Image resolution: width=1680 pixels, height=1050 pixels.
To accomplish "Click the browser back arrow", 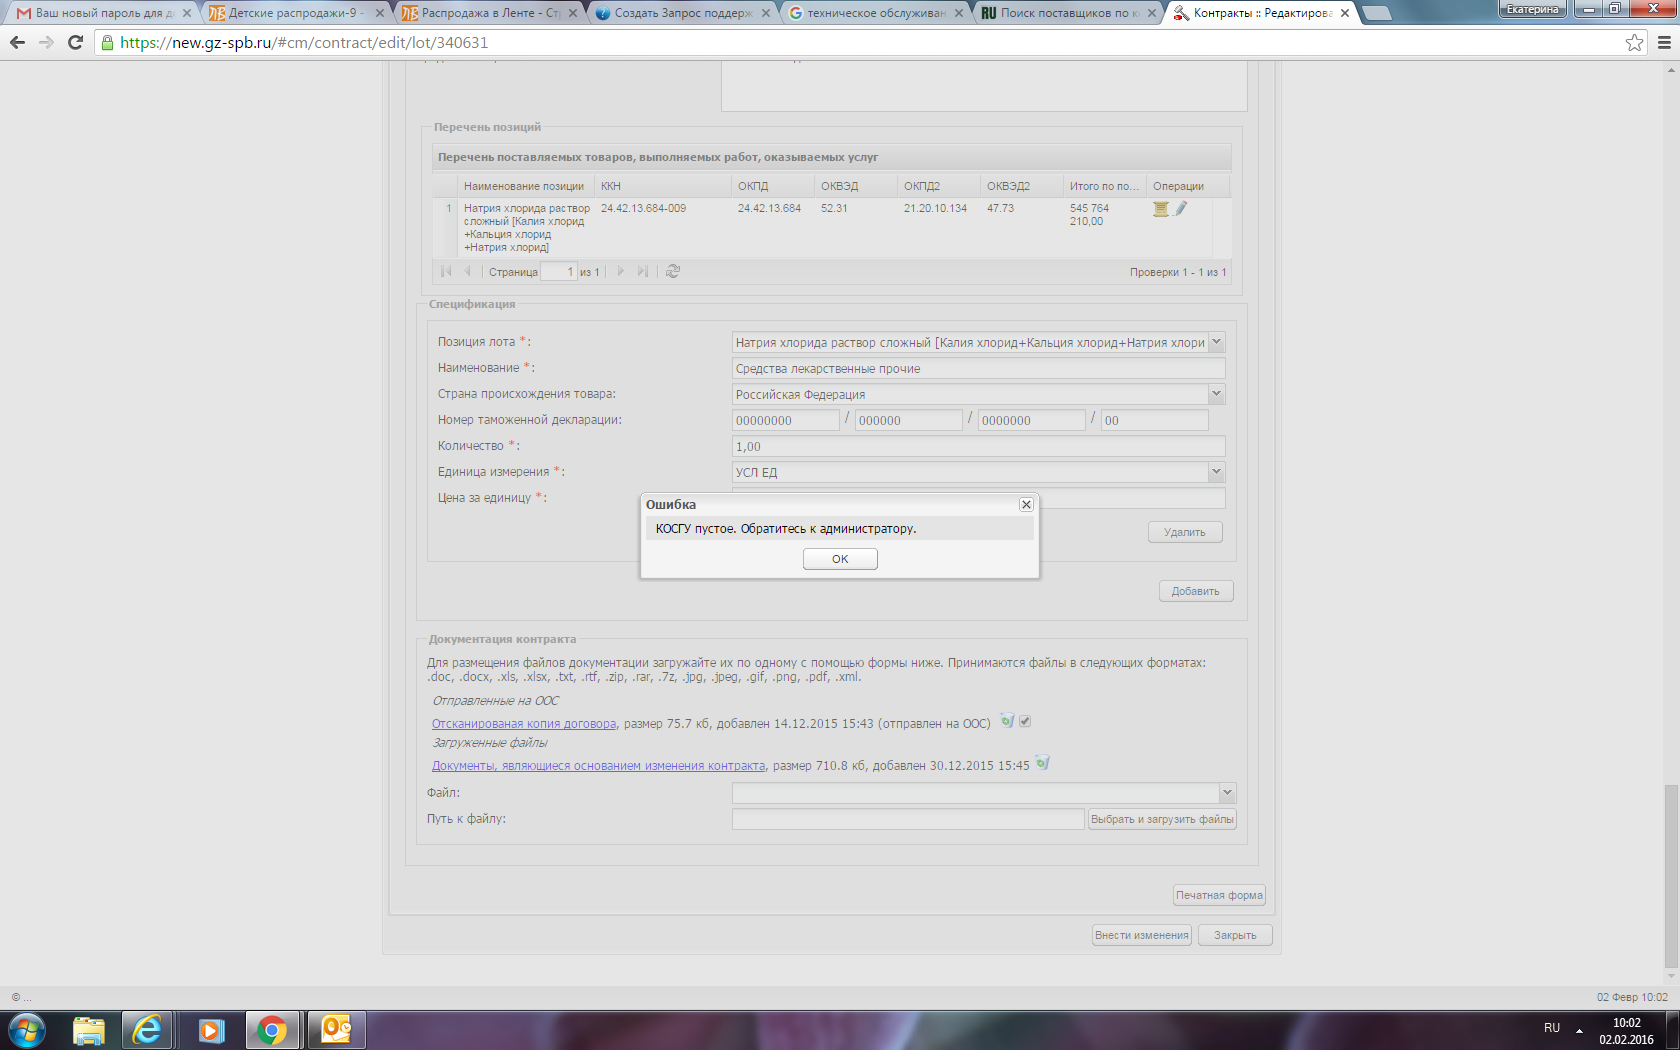I will (17, 42).
